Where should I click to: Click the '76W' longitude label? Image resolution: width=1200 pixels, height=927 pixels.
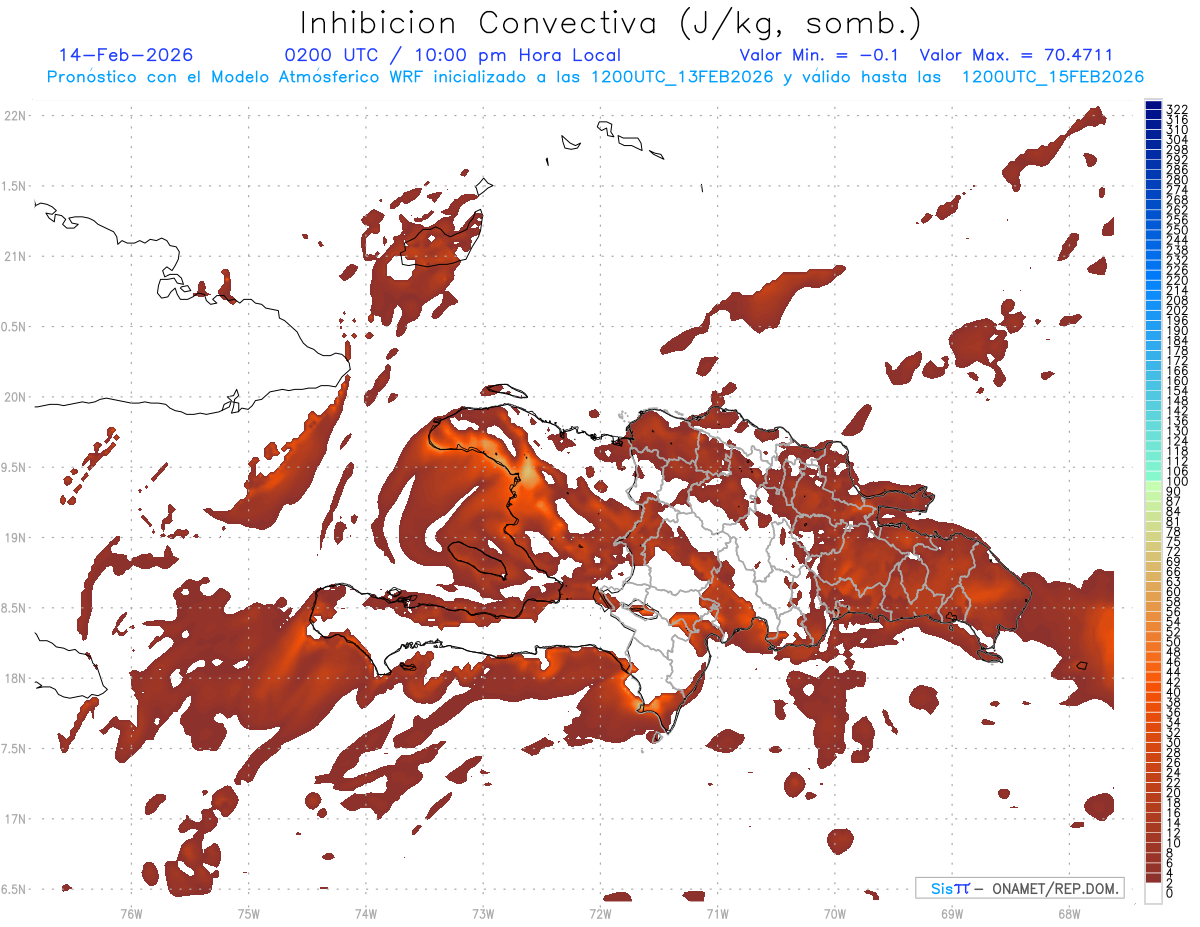tap(131, 912)
